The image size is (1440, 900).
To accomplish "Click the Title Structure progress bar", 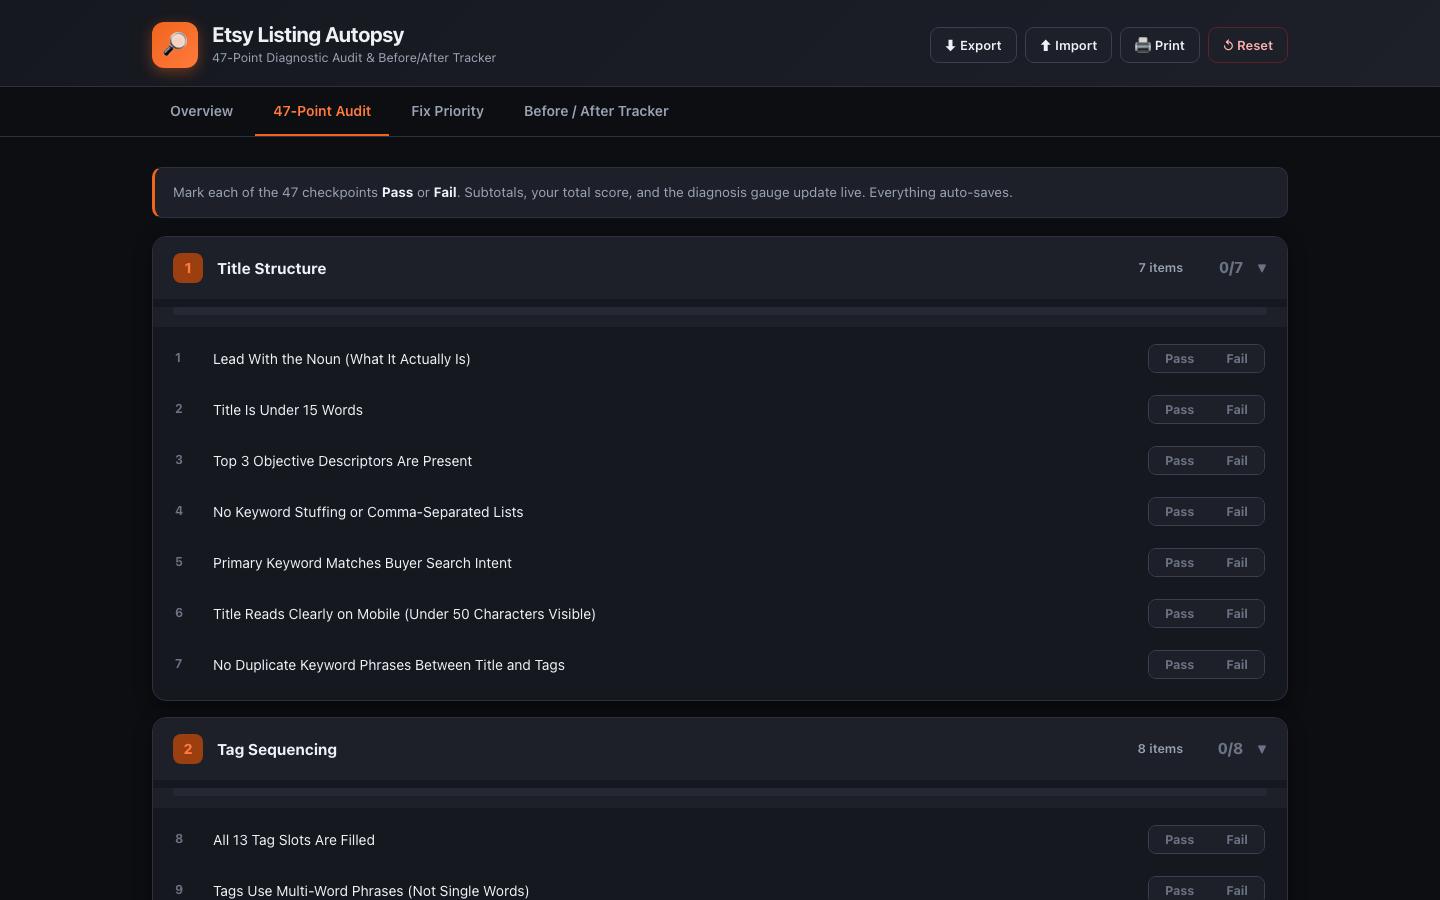I will coord(720,311).
